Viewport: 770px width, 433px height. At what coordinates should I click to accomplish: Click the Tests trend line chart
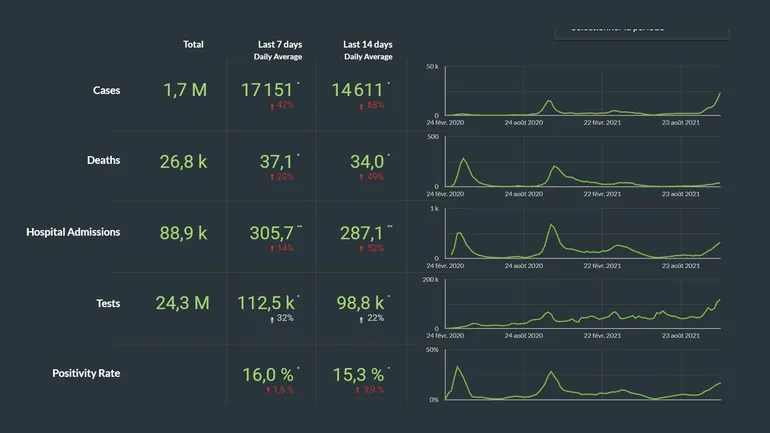(582, 305)
